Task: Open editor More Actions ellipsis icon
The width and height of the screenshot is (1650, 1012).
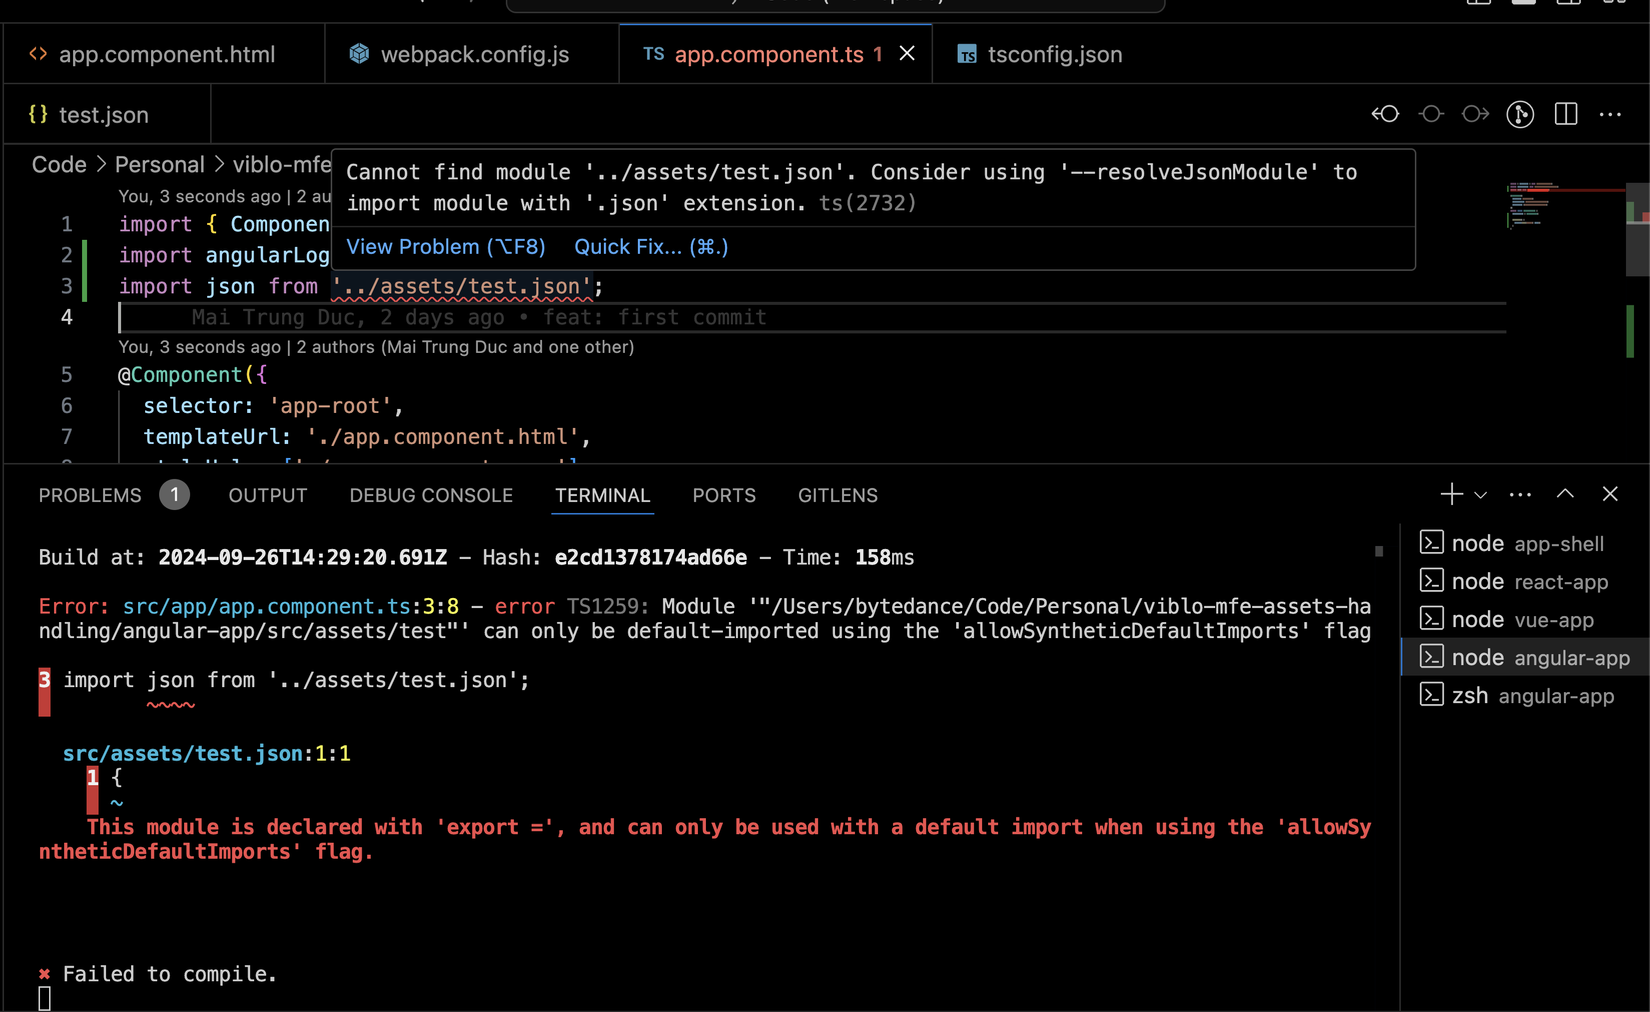Action: (x=1610, y=115)
